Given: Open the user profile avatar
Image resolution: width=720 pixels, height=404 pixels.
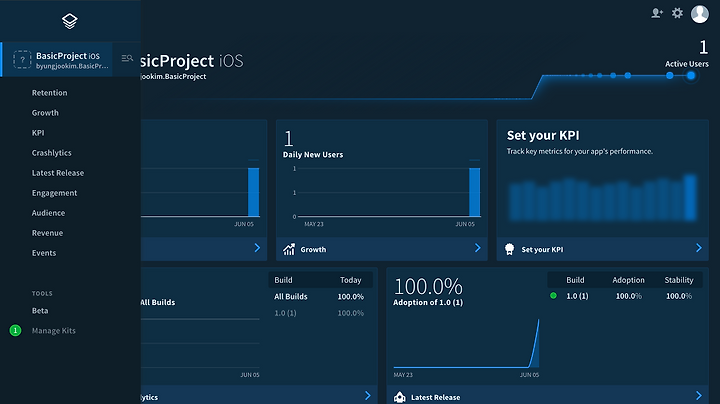Looking at the screenshot, I should pos(700,14).
